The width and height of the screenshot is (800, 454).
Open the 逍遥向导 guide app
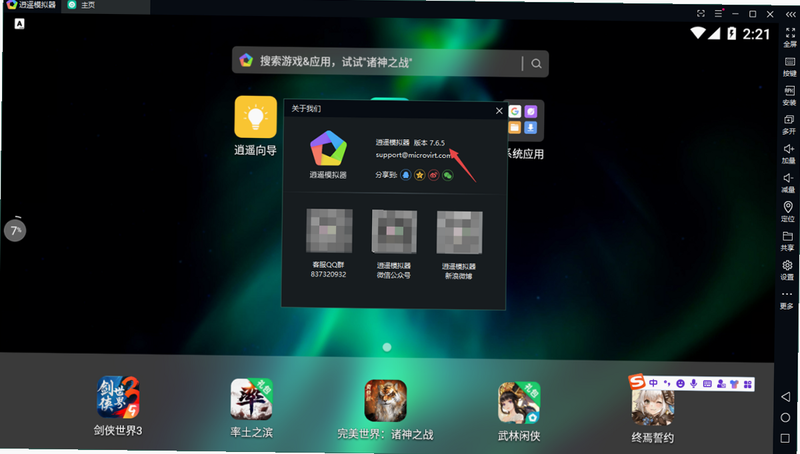[x=255, y=117]
